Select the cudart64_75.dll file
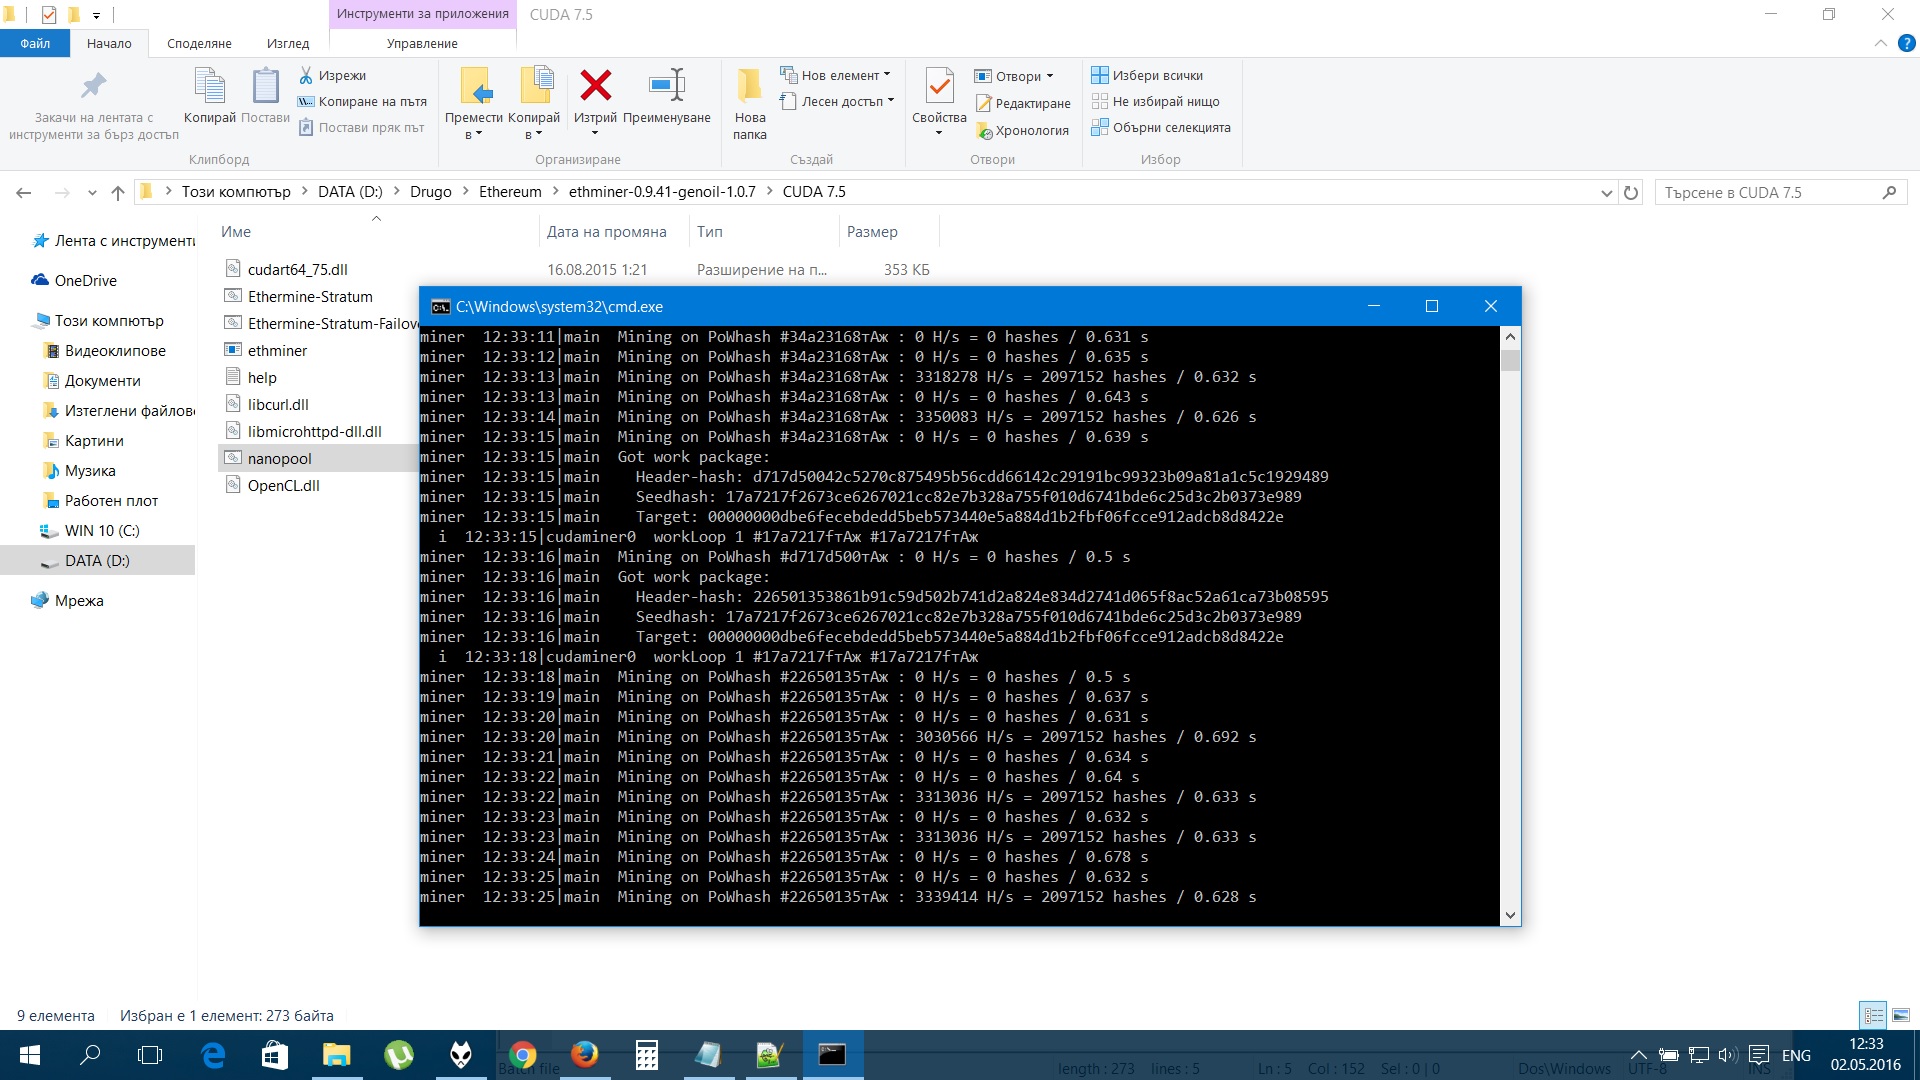Screen dimensions: 1920x1080 298,270
